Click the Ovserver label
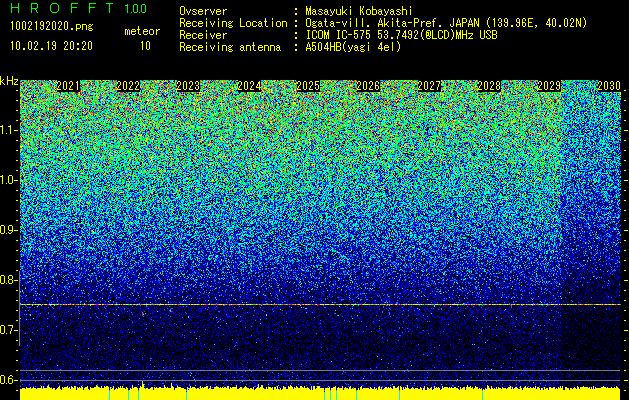The width and height of the screenshot is (629, 400). point(203,11)
